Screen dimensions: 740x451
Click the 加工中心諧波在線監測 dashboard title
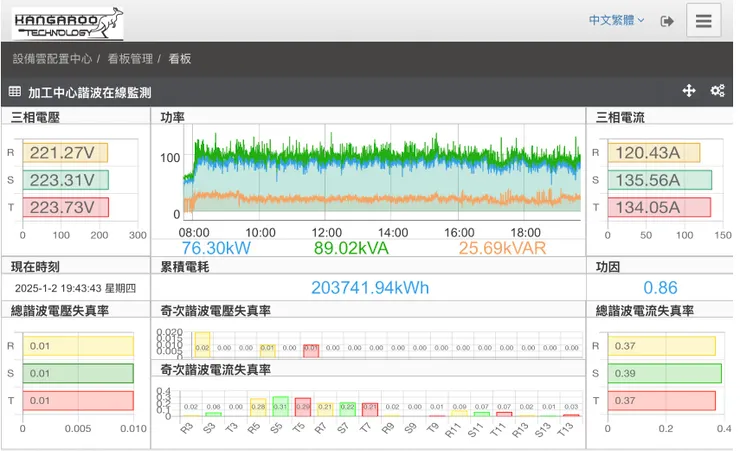pos(90,92)
